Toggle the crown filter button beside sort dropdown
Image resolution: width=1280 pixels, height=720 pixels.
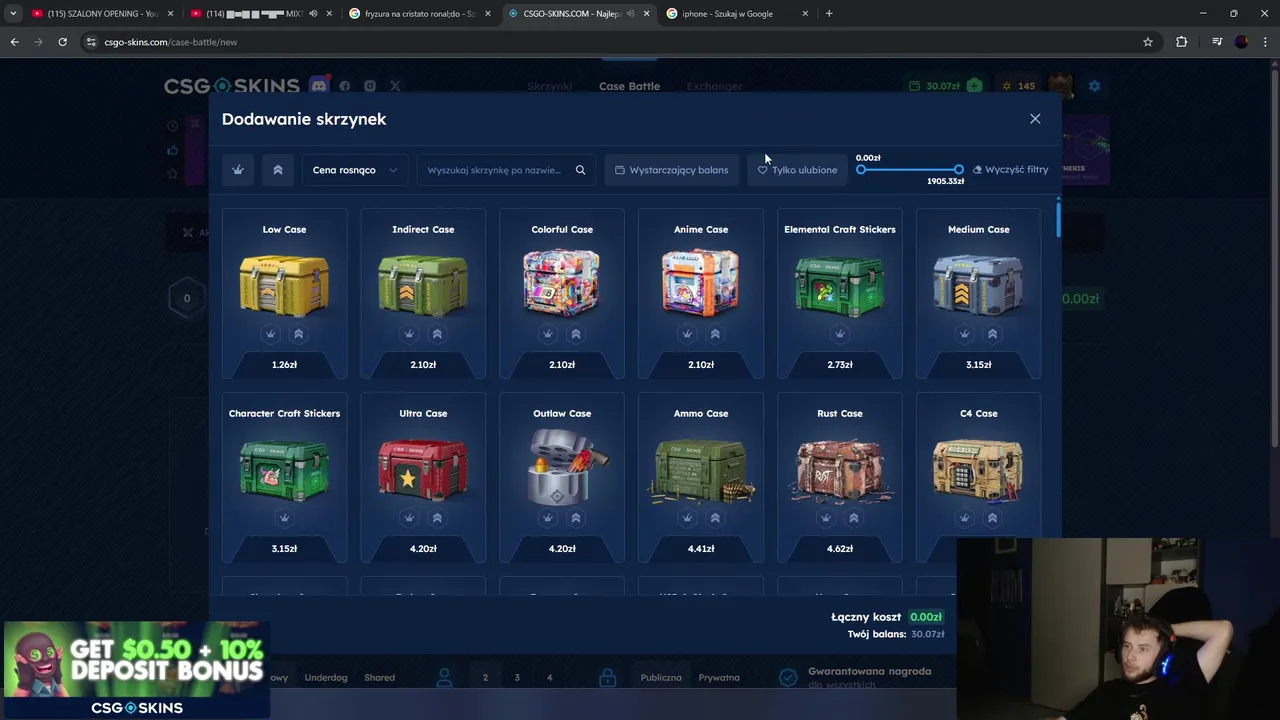click(238, 170)
